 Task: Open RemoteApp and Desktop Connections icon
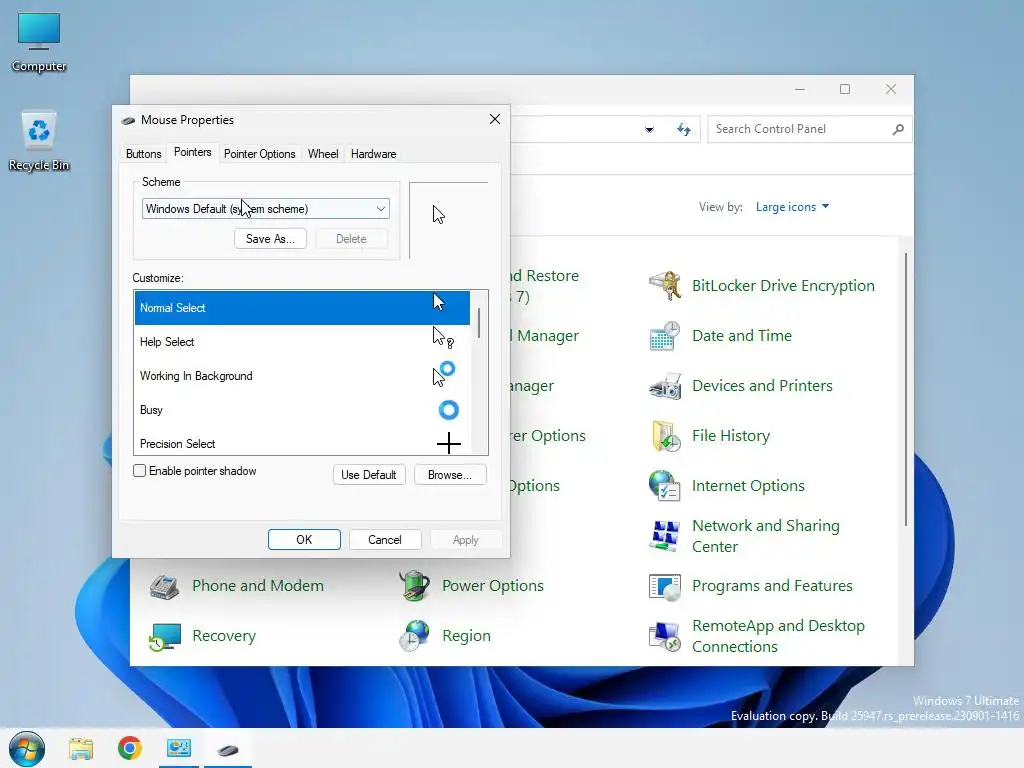665,636
